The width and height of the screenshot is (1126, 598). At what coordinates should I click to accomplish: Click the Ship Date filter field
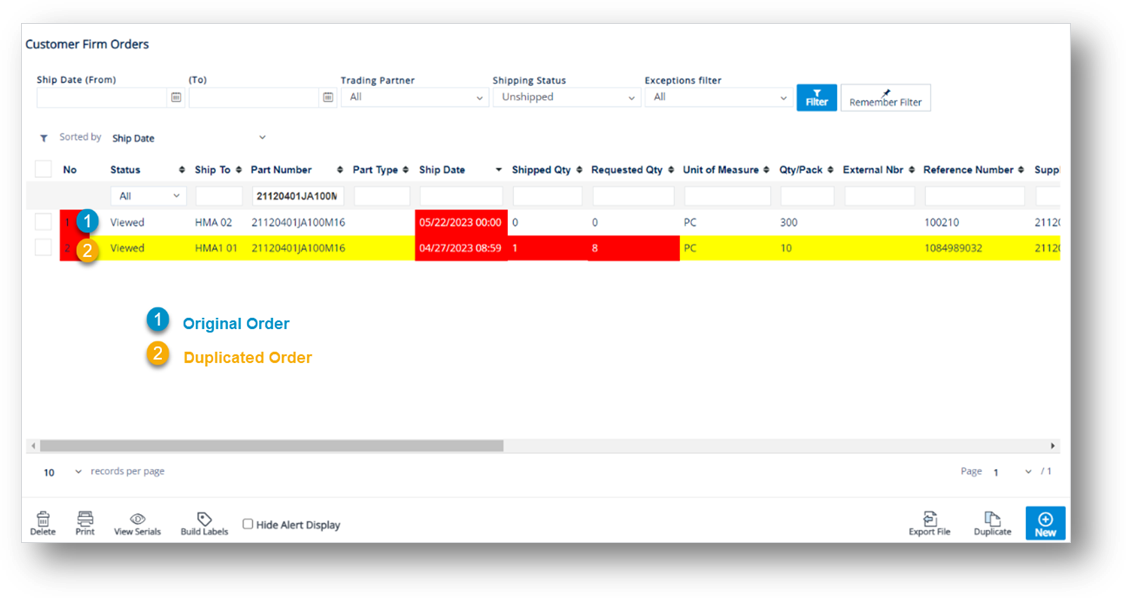point(461,196)
